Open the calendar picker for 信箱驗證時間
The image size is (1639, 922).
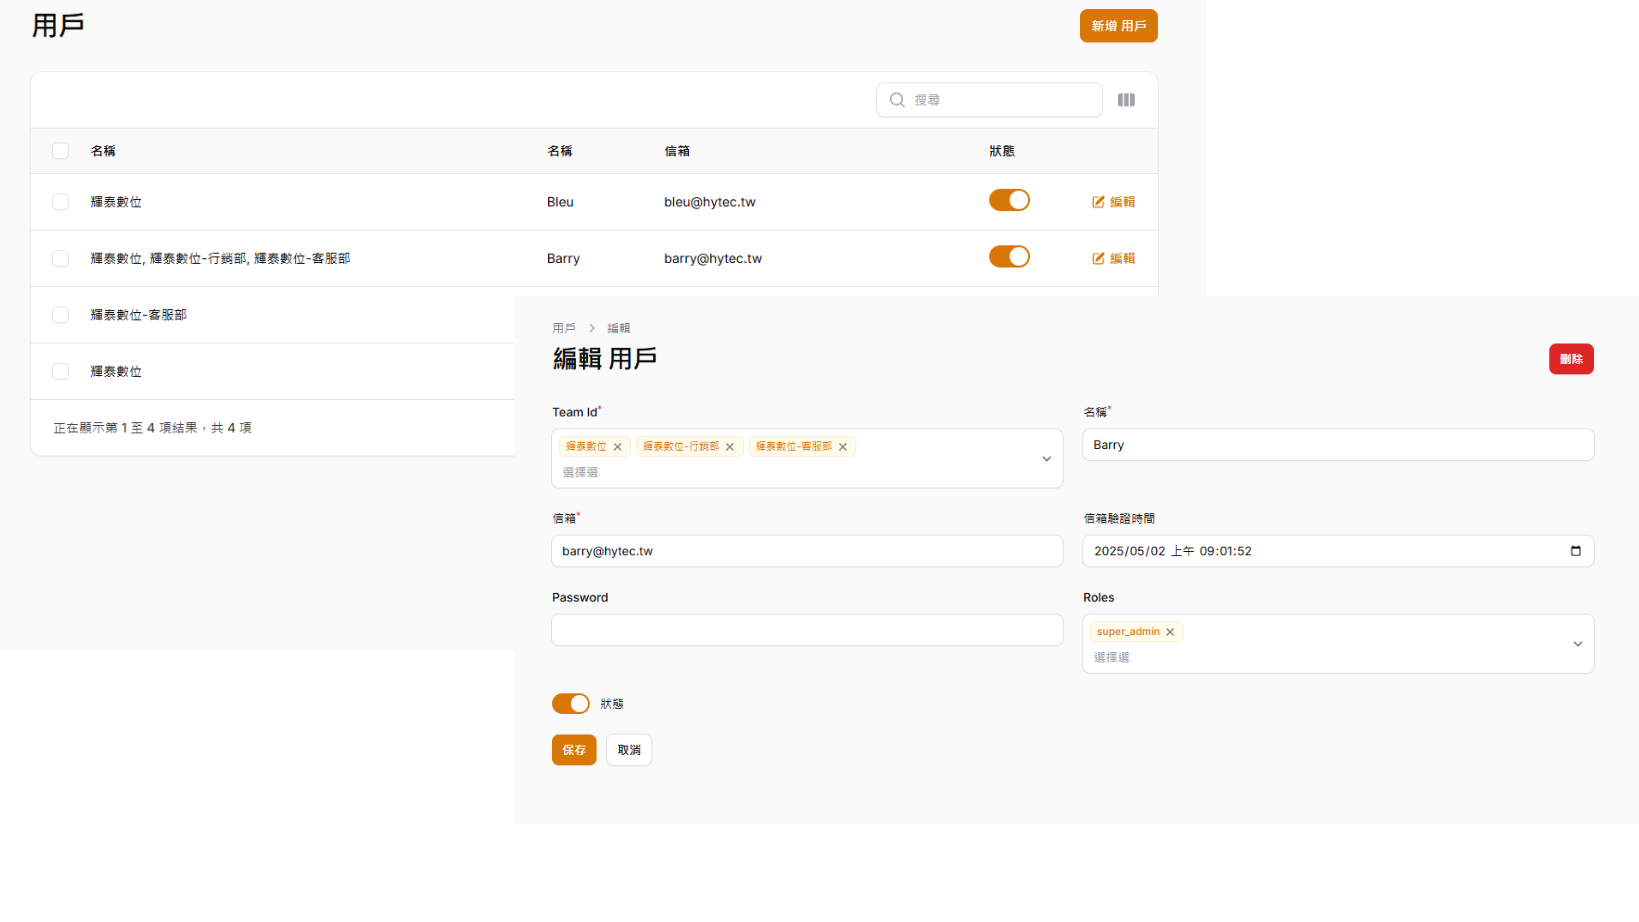[x=1575, y=551]
